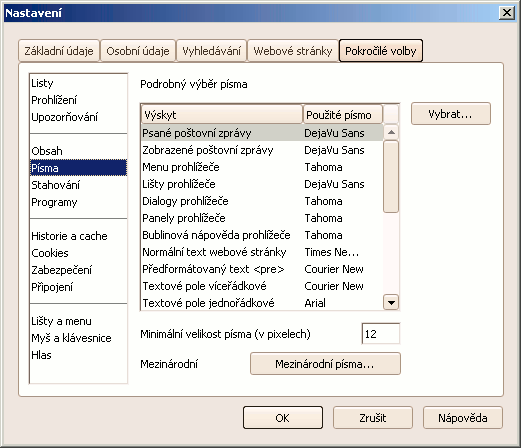The height and width of the screenshot is (448, 521).
Task: Choose Upozorňování in the sidebar
Action: [x=78, y=117]
